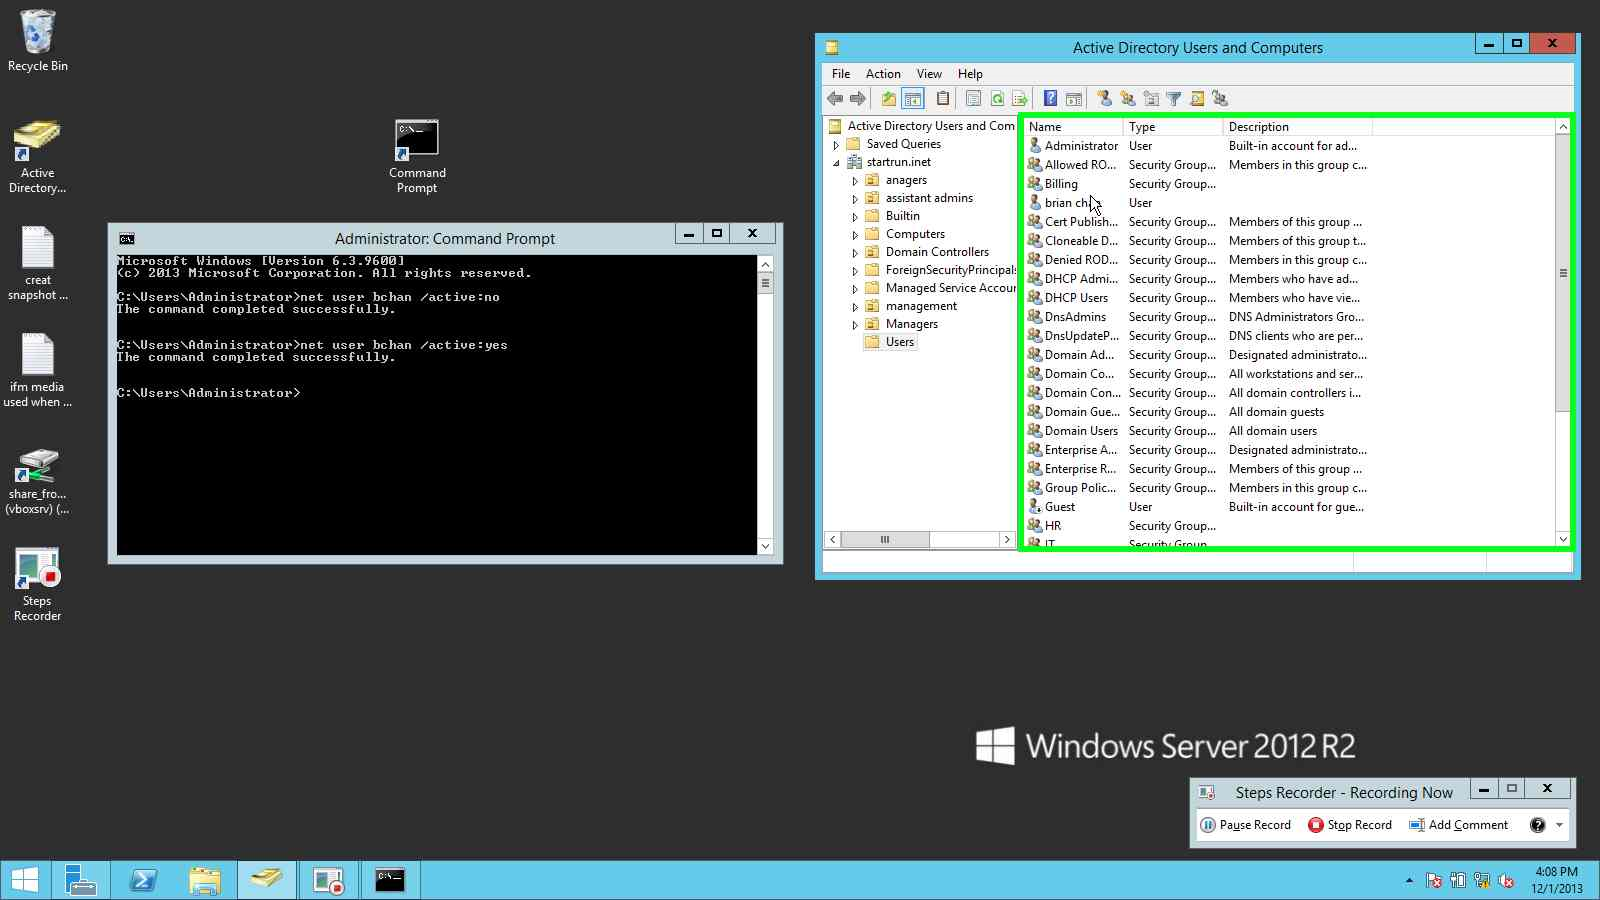Open the Action menu
The height and width of the screenshot is (900, 1600).
pos(882,73)
